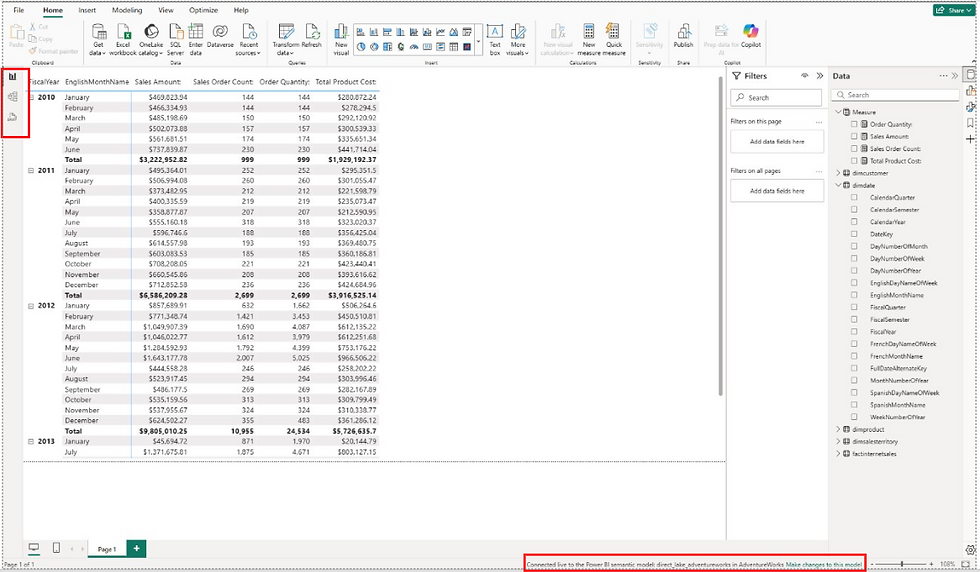Open the Dataverse connector

[x=220, y=36]
